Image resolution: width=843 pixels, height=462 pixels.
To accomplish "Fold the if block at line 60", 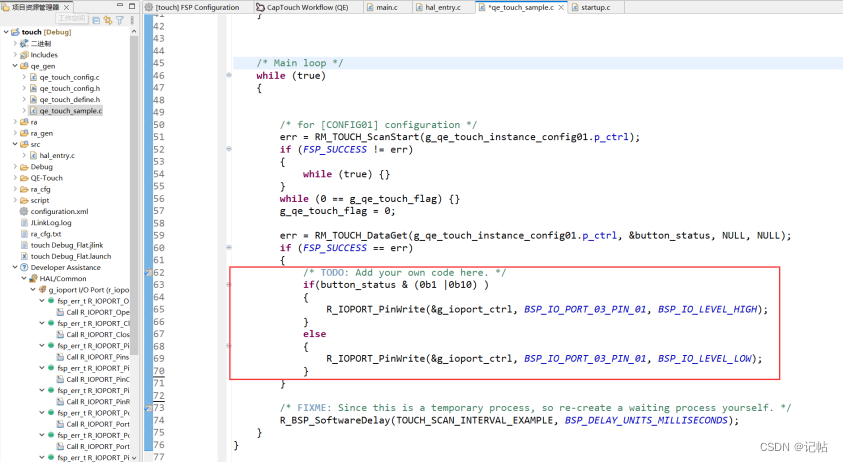I will tap(229, 247).
